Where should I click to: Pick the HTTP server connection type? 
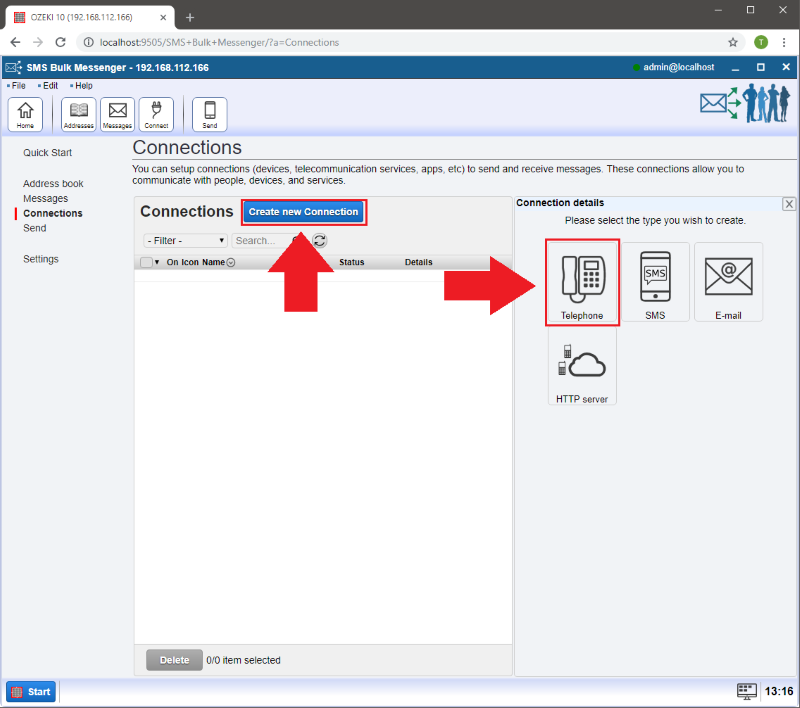coord(582,366)
